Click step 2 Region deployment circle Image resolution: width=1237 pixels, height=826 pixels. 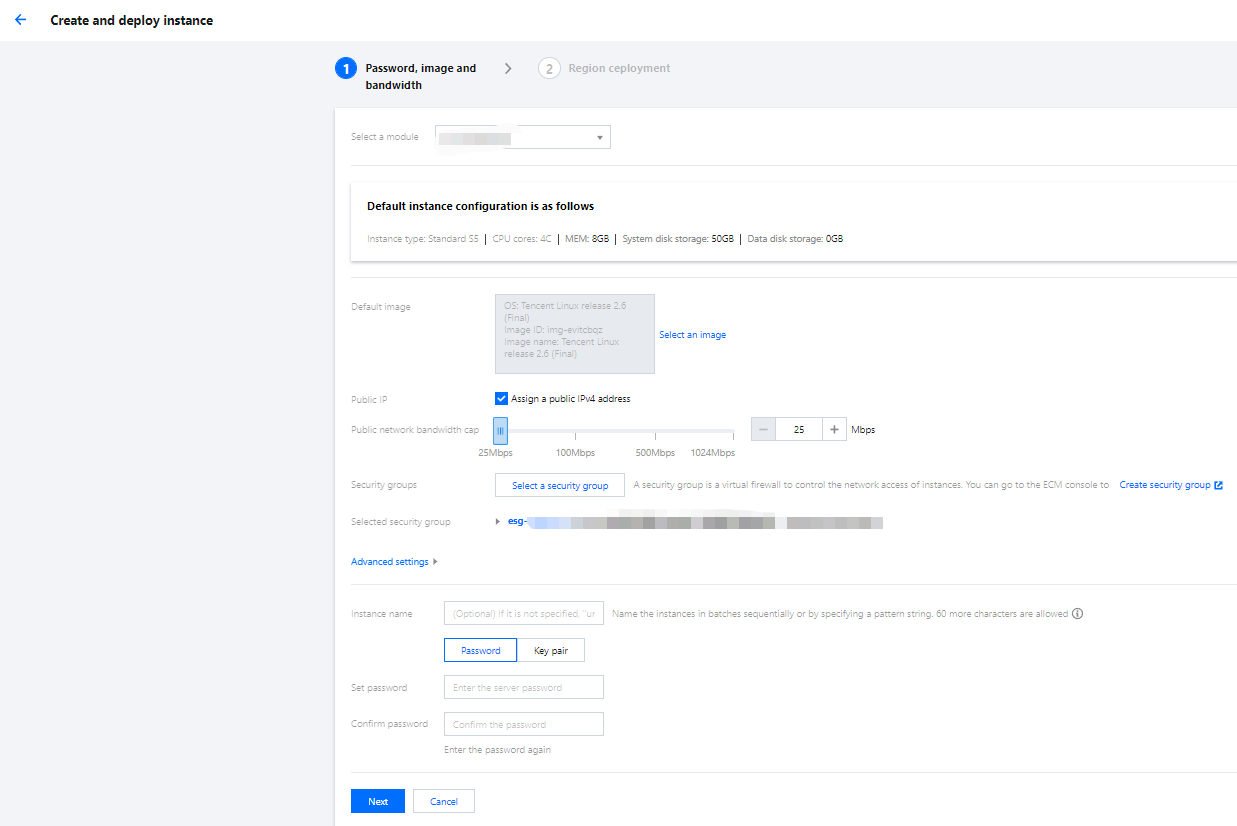click(549, 68)
